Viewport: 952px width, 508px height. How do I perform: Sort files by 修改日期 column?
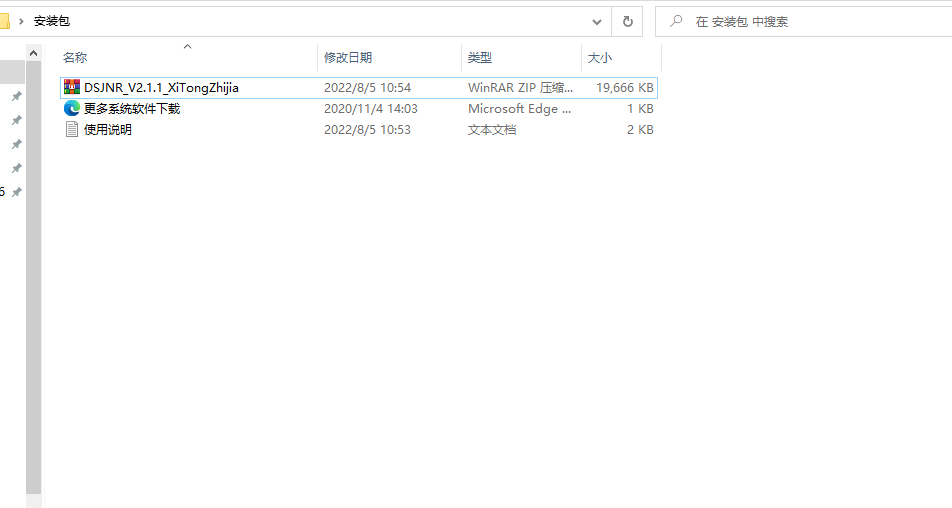pyautogui.click(x=348, y=58)
